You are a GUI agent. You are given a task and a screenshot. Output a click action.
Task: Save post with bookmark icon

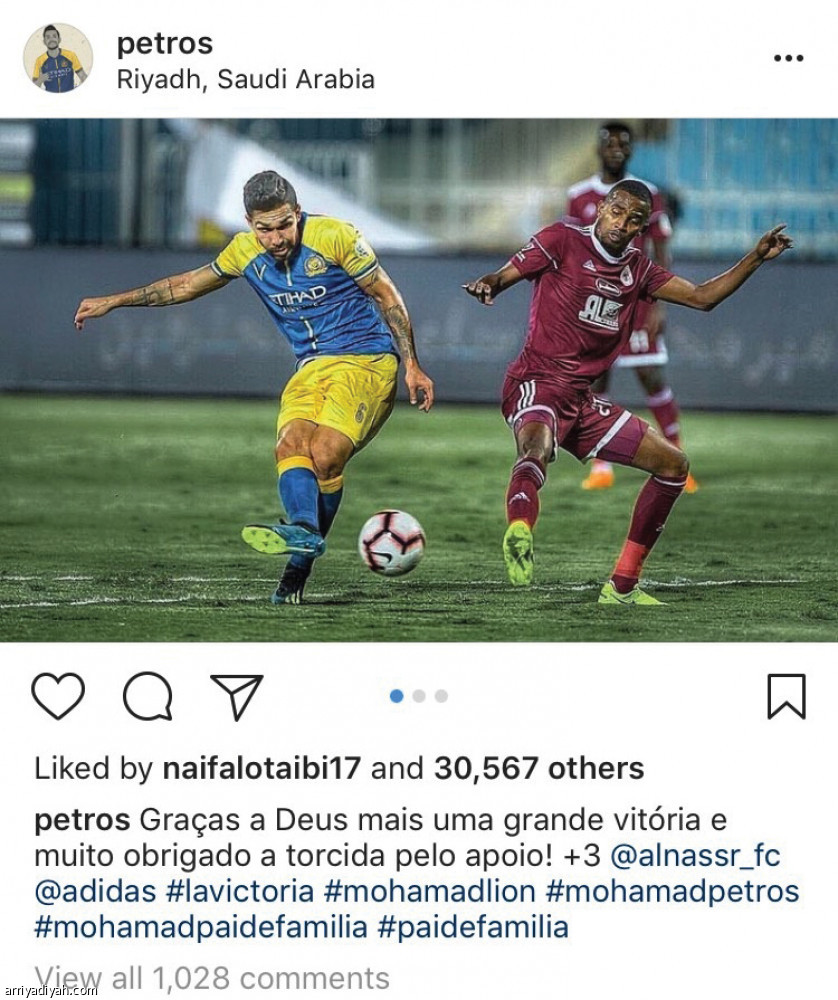786,696
